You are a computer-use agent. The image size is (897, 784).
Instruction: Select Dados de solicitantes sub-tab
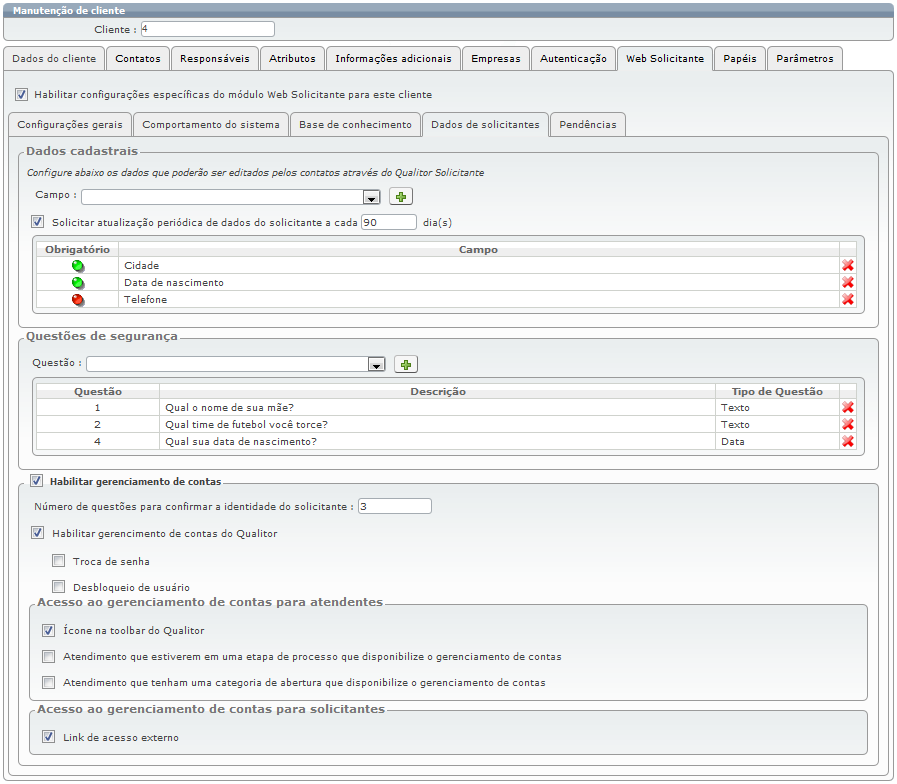(485, 125)
